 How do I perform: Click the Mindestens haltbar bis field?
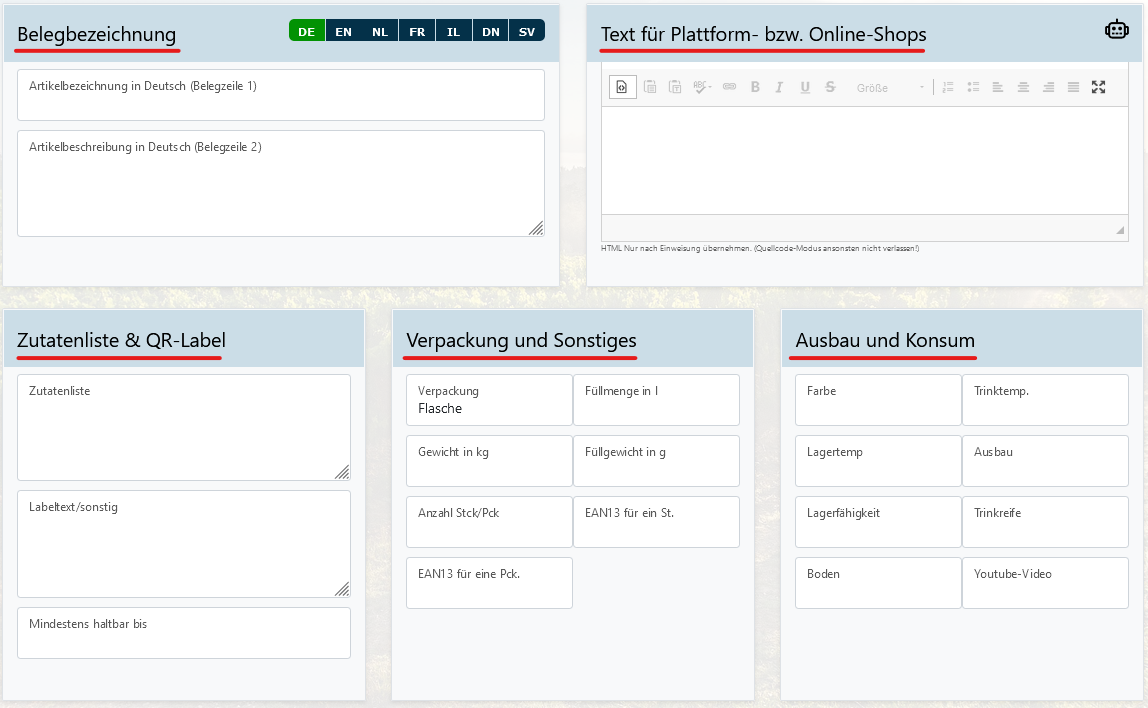coord(184,633)
